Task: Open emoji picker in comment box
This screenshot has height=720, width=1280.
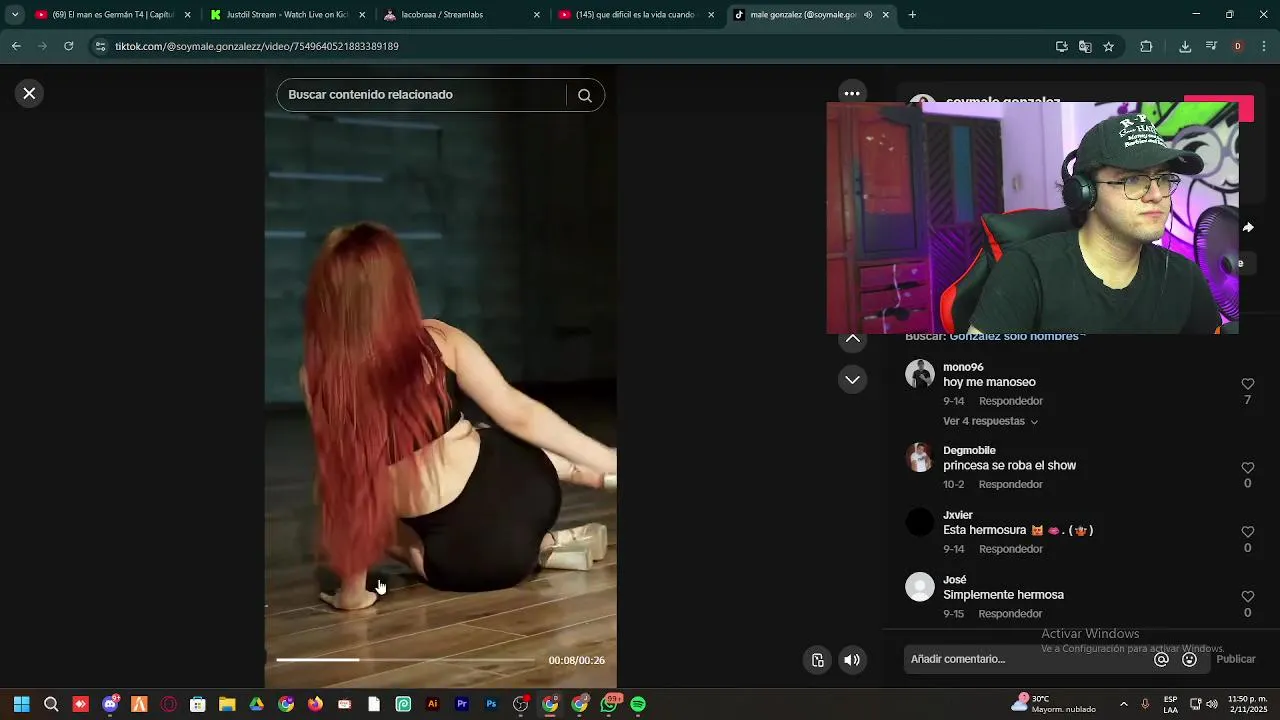Action: [x=1190, y=659]
